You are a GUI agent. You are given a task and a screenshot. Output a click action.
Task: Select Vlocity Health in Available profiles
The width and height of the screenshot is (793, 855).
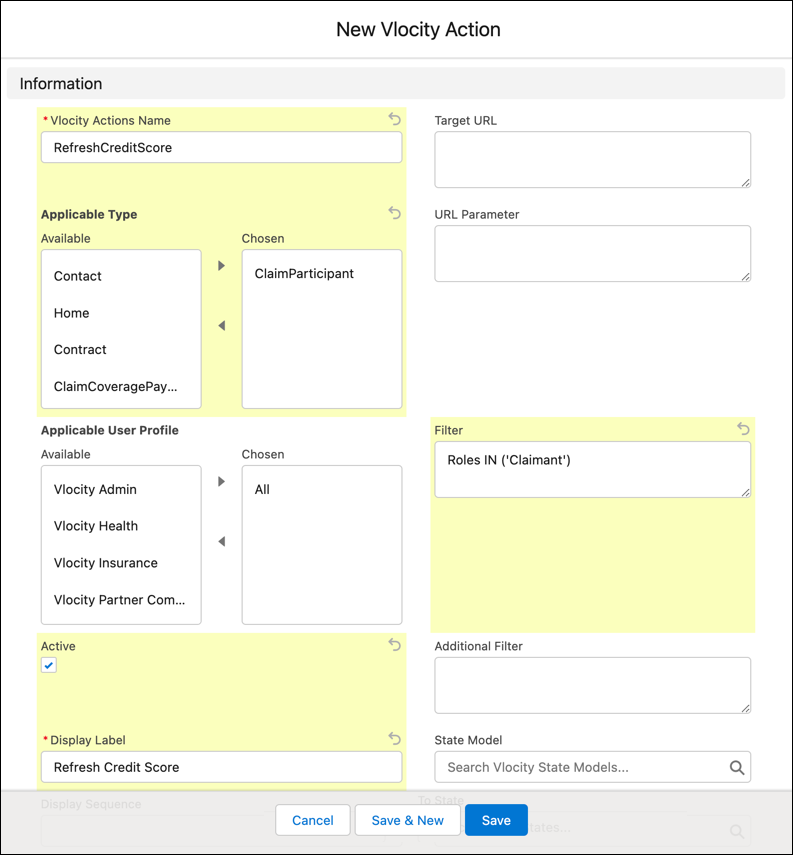click(121, 526)
